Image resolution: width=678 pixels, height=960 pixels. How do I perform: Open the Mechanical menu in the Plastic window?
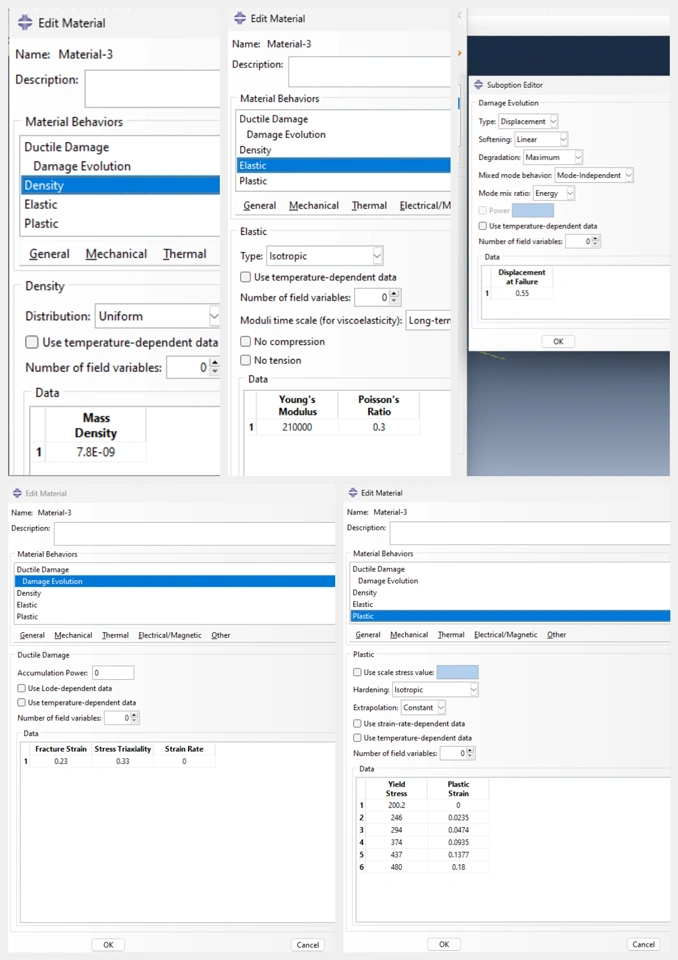click(x=409, y=635)
